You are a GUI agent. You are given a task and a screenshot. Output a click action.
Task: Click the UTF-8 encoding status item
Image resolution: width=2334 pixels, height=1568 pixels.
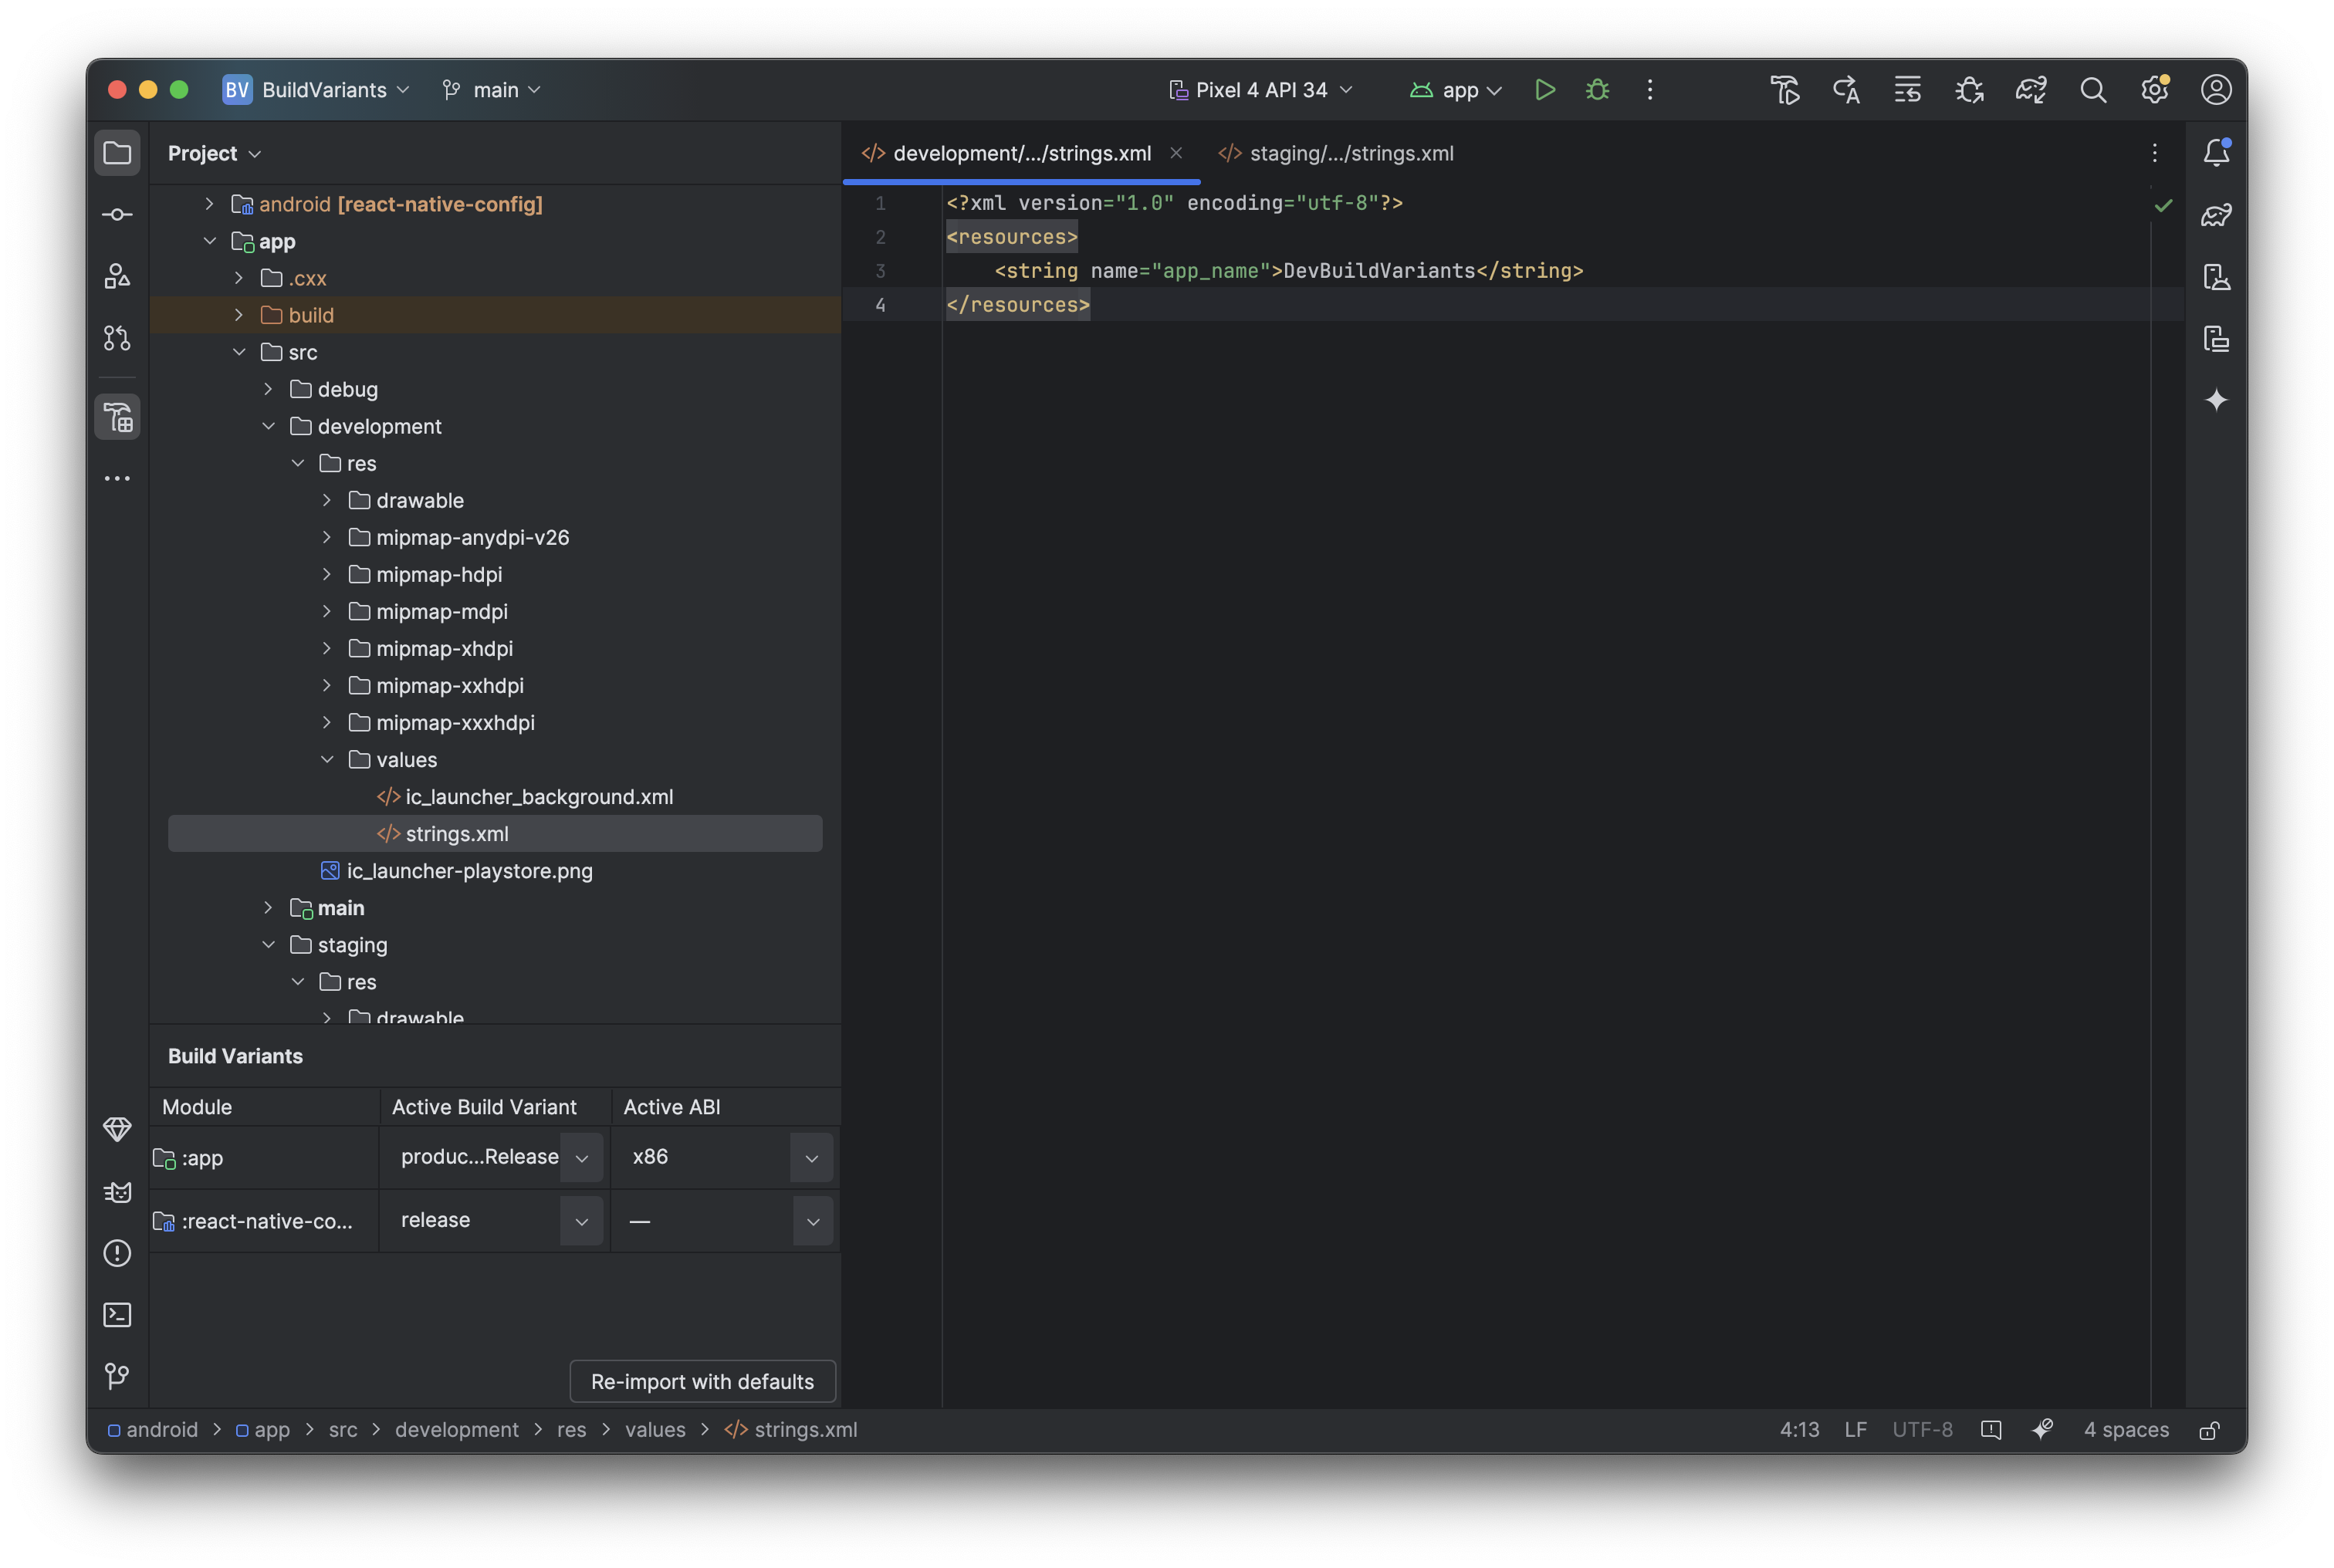(1922, 1430)
